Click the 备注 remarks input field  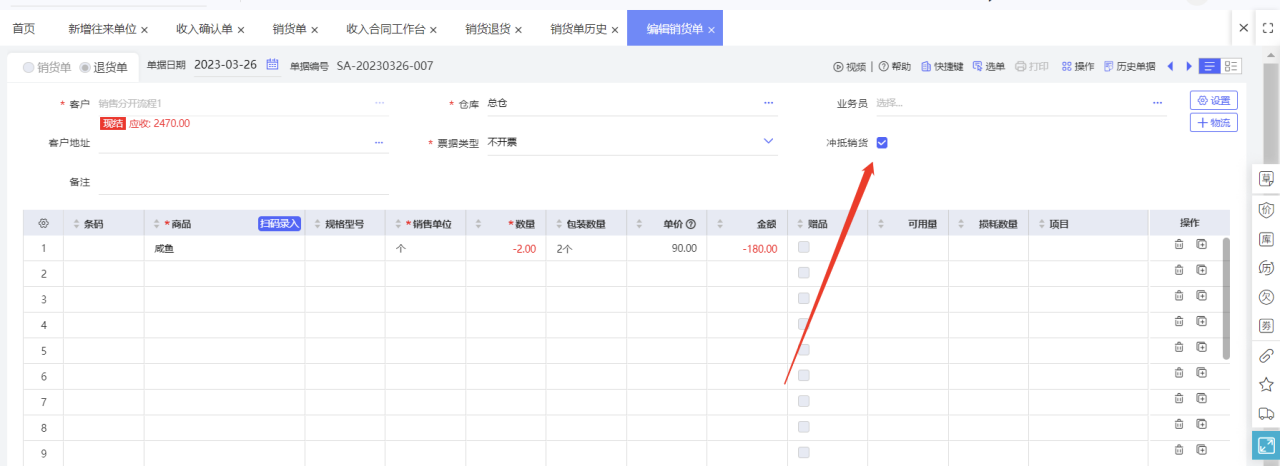(244, 183)
